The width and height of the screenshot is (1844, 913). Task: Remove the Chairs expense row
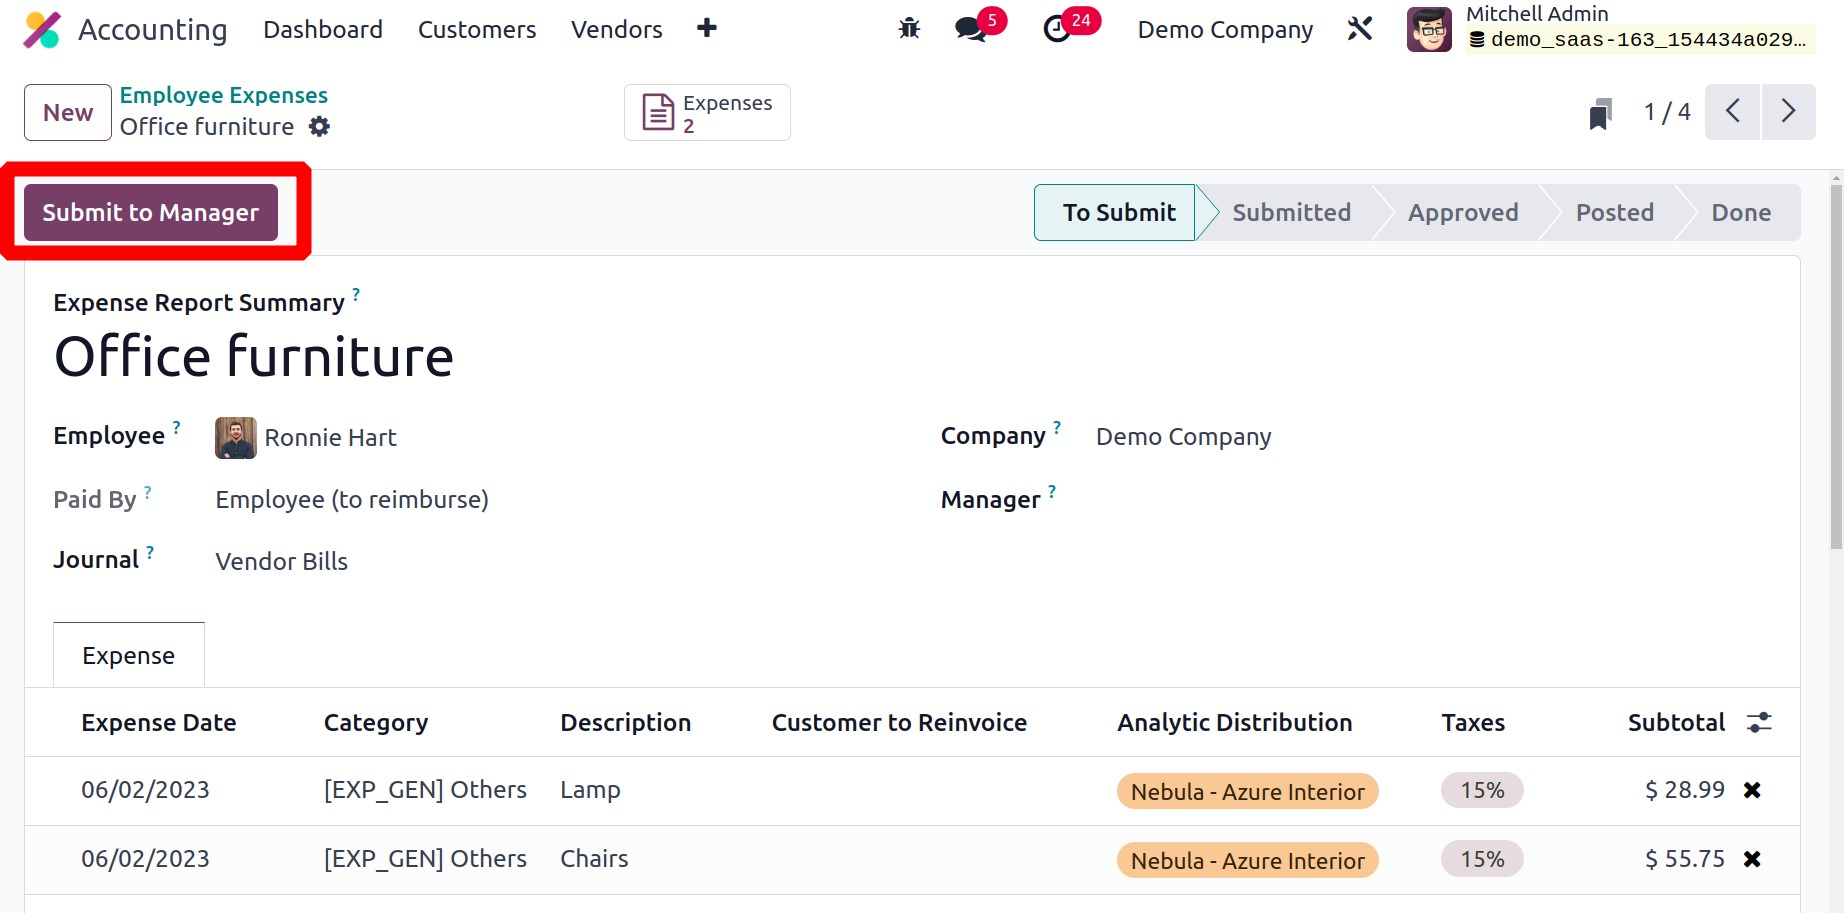[x=1752, y=859]
